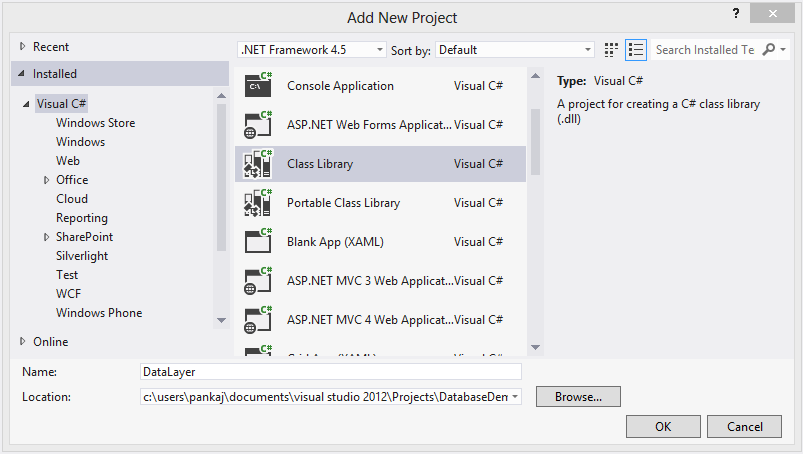Select the Test category
Viewport: 803px width, 454px height.
click(x=67, y=275)
